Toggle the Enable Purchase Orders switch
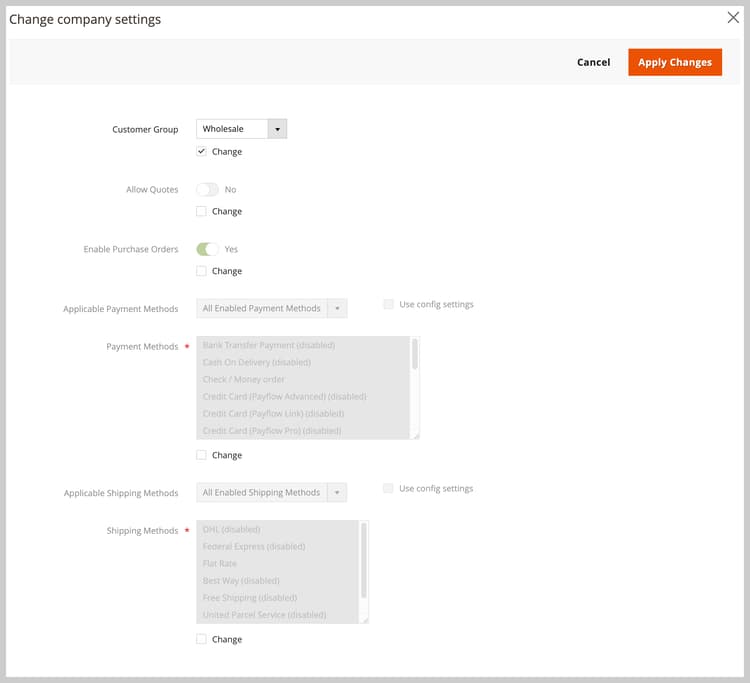 (x=207, y=249)
